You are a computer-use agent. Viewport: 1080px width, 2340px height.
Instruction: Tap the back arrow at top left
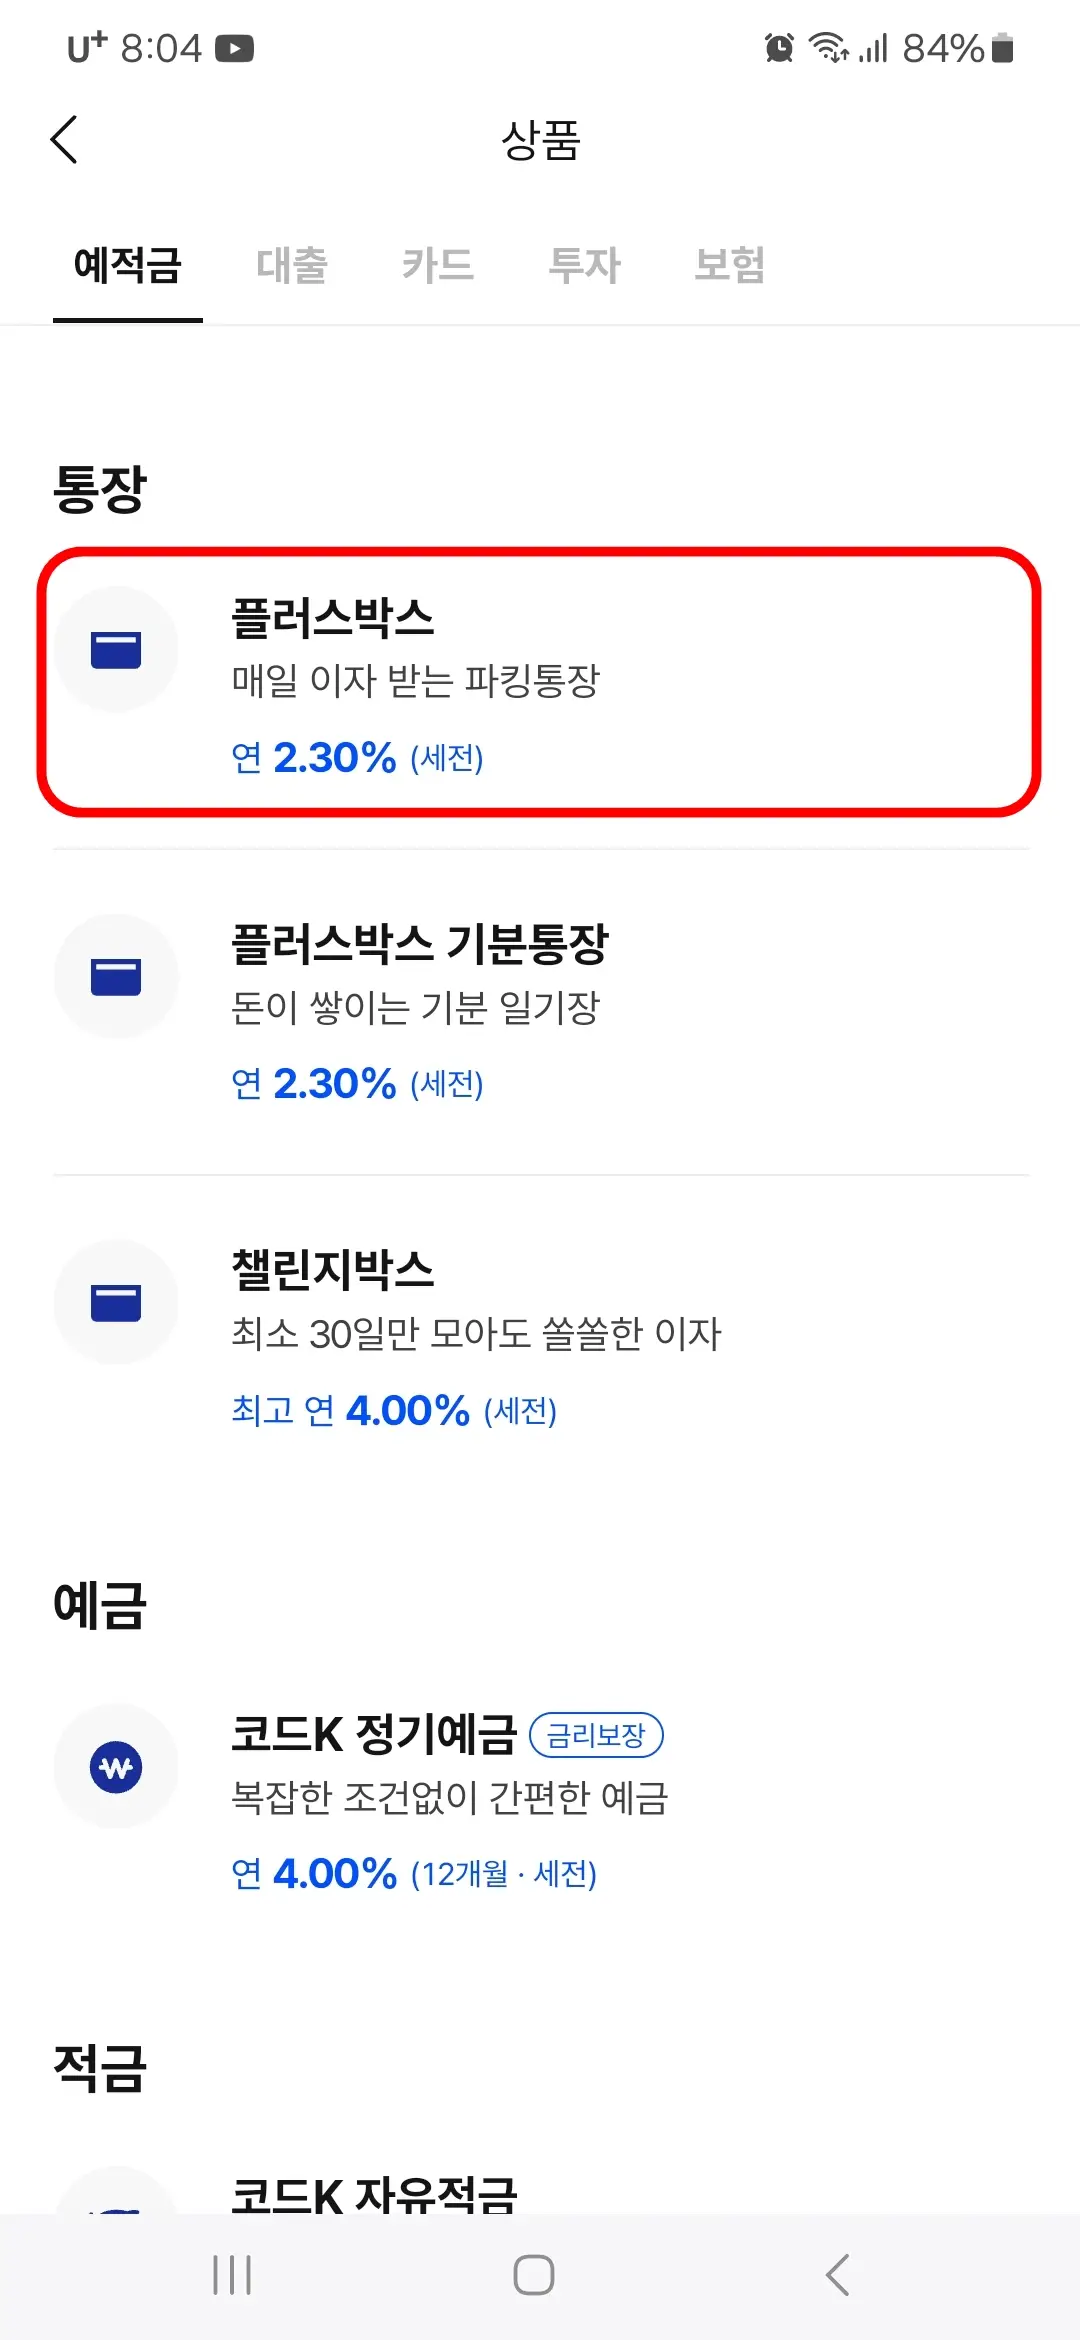point(64,140)
